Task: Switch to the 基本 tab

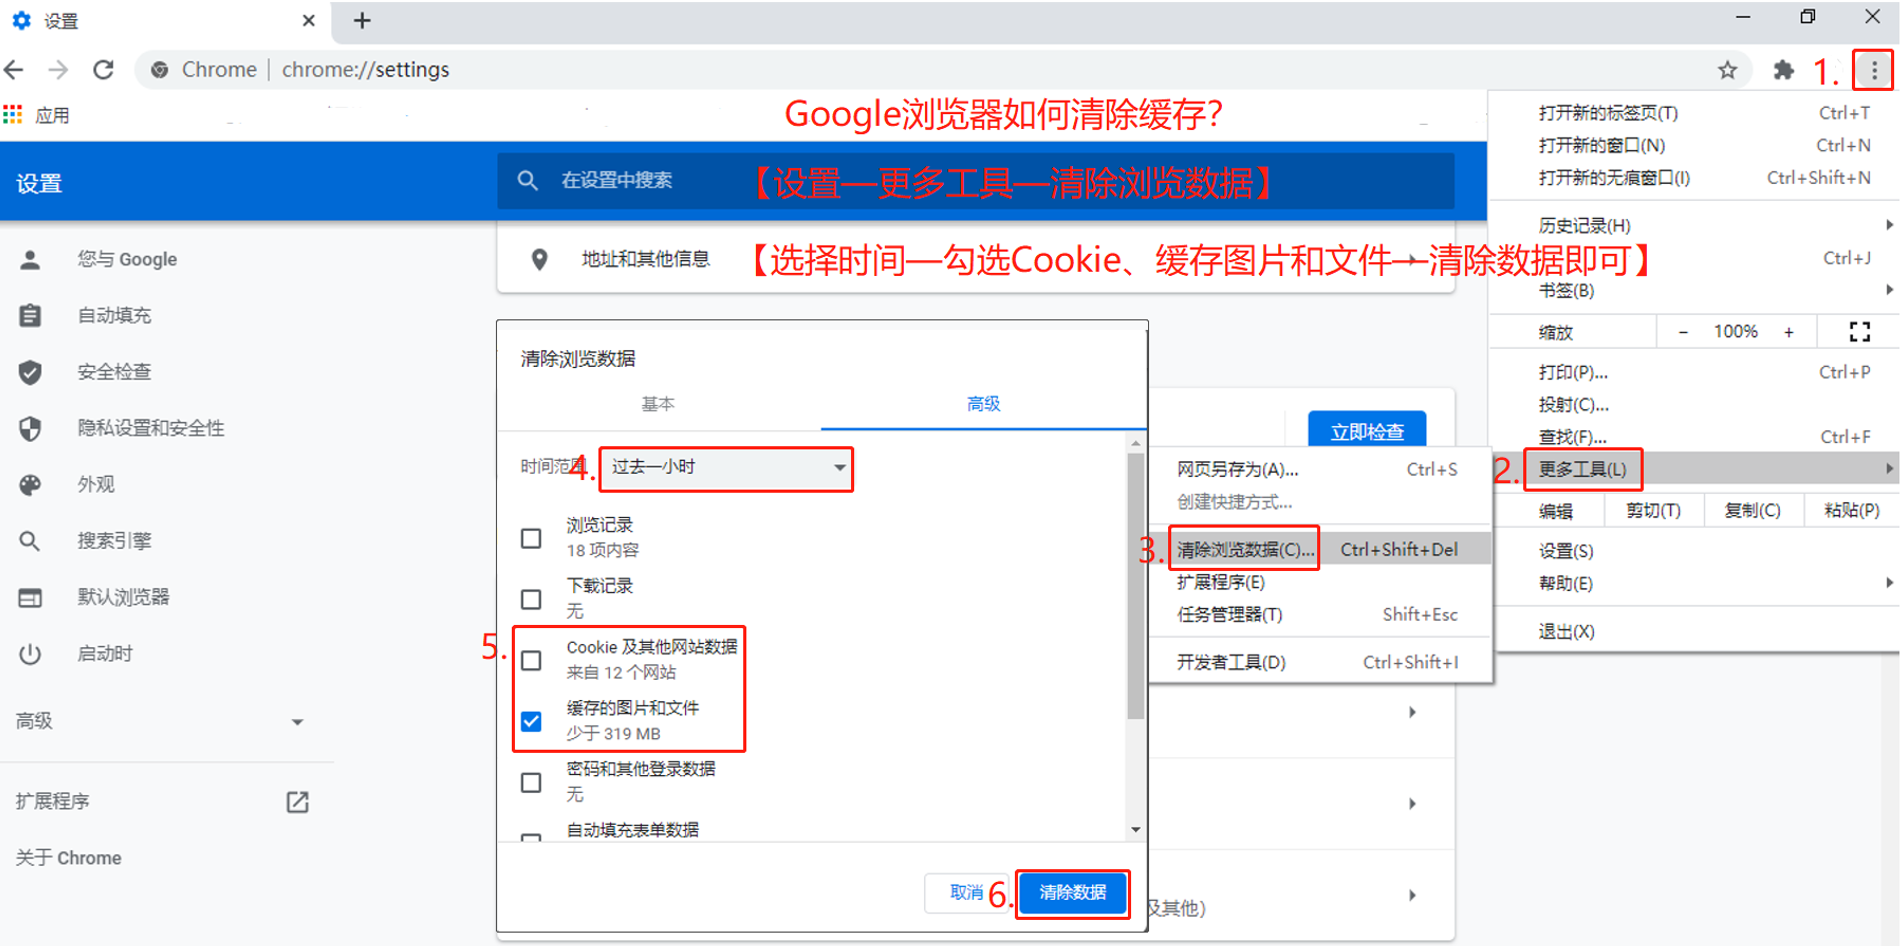Action: tap(658, 404)
